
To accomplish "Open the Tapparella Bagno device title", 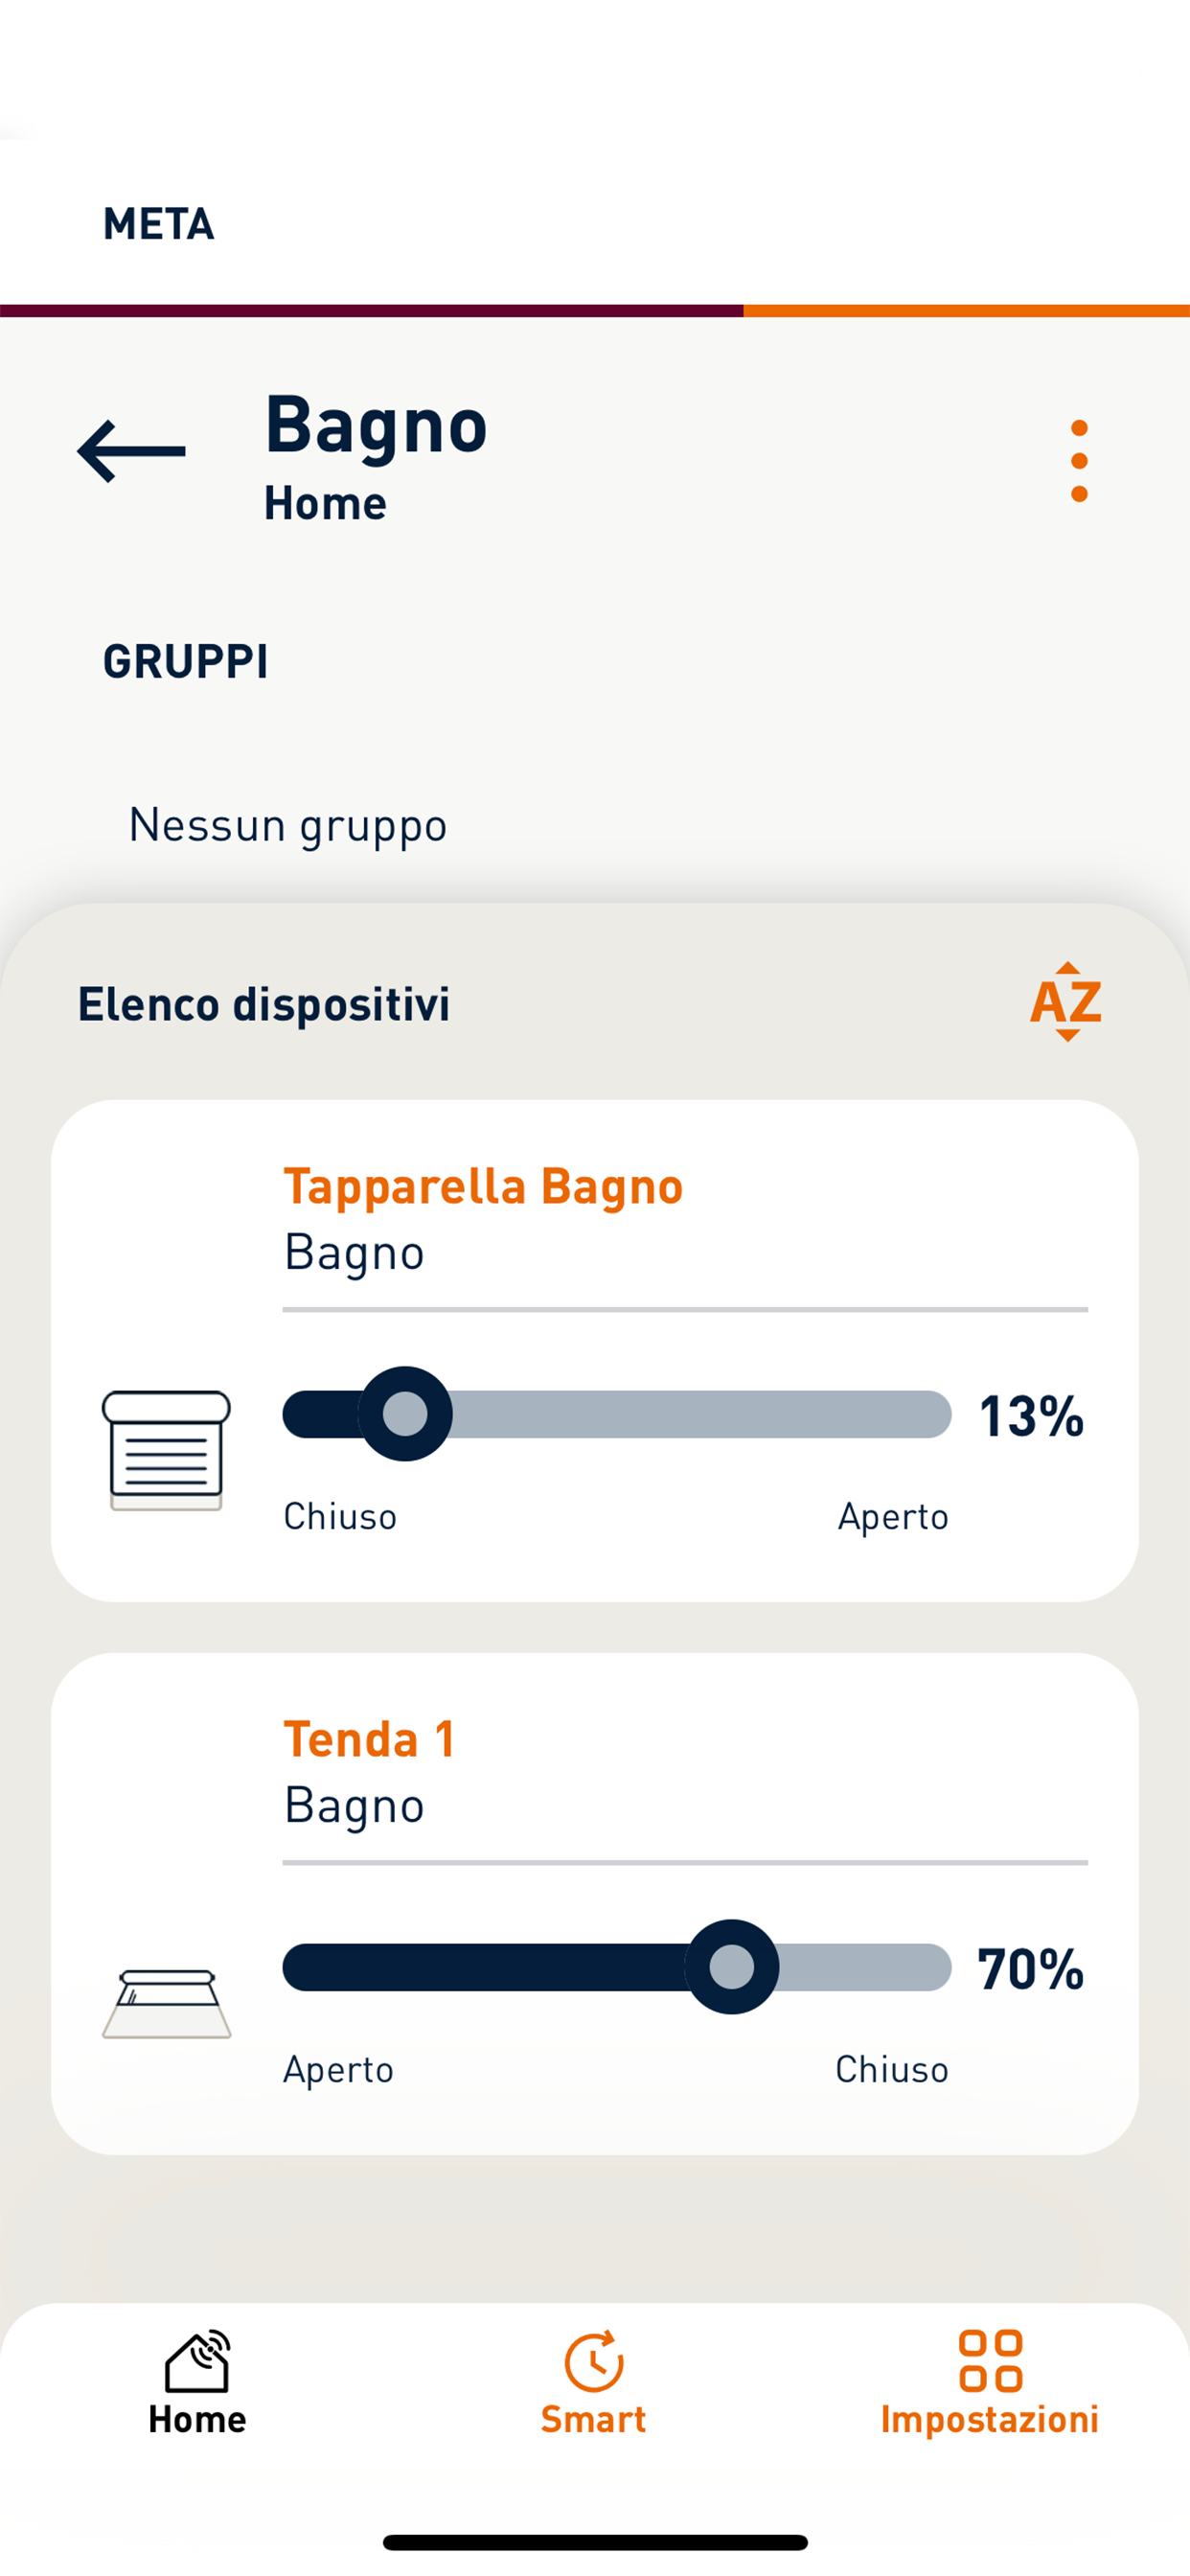I will click(483, 1187).
